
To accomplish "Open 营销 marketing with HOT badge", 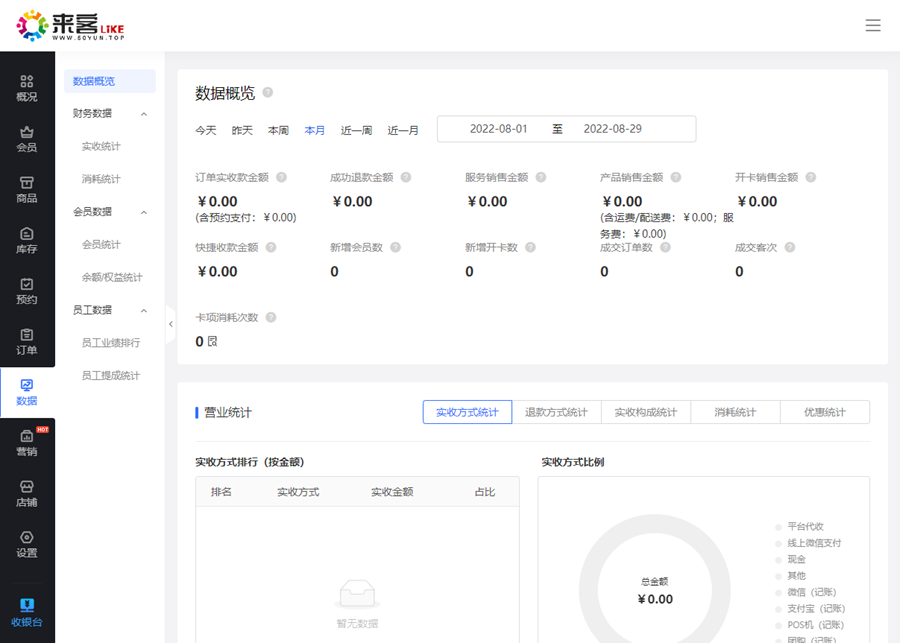I will pyautogui.click(x=27, y=443).
